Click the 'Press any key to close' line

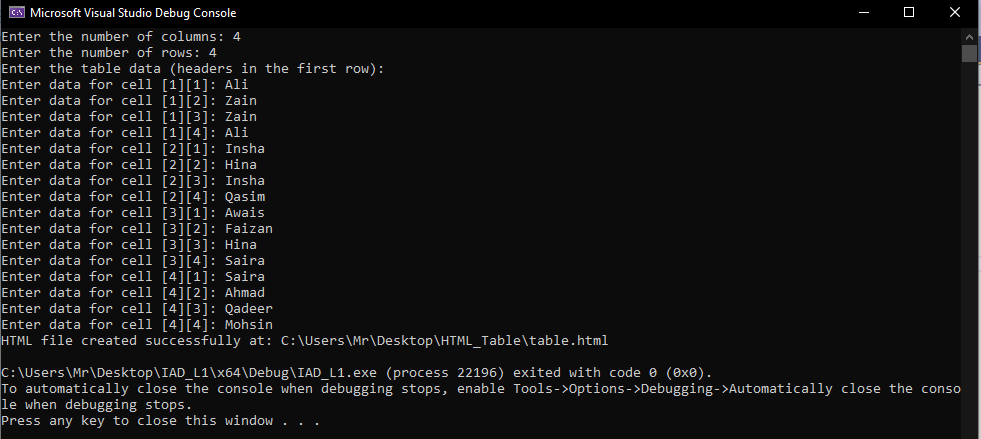161,421
